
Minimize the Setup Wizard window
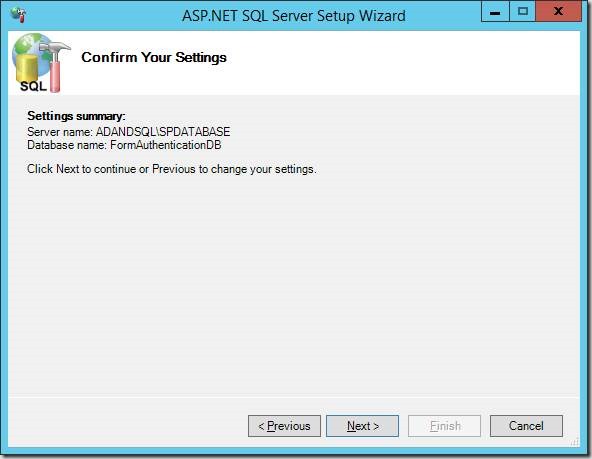(x=495, y=11)
